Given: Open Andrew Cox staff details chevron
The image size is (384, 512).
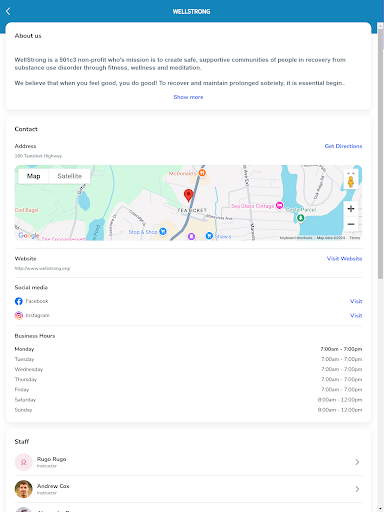Looking at the screenshot, I should pyautogui.click(x=357, y=489).
